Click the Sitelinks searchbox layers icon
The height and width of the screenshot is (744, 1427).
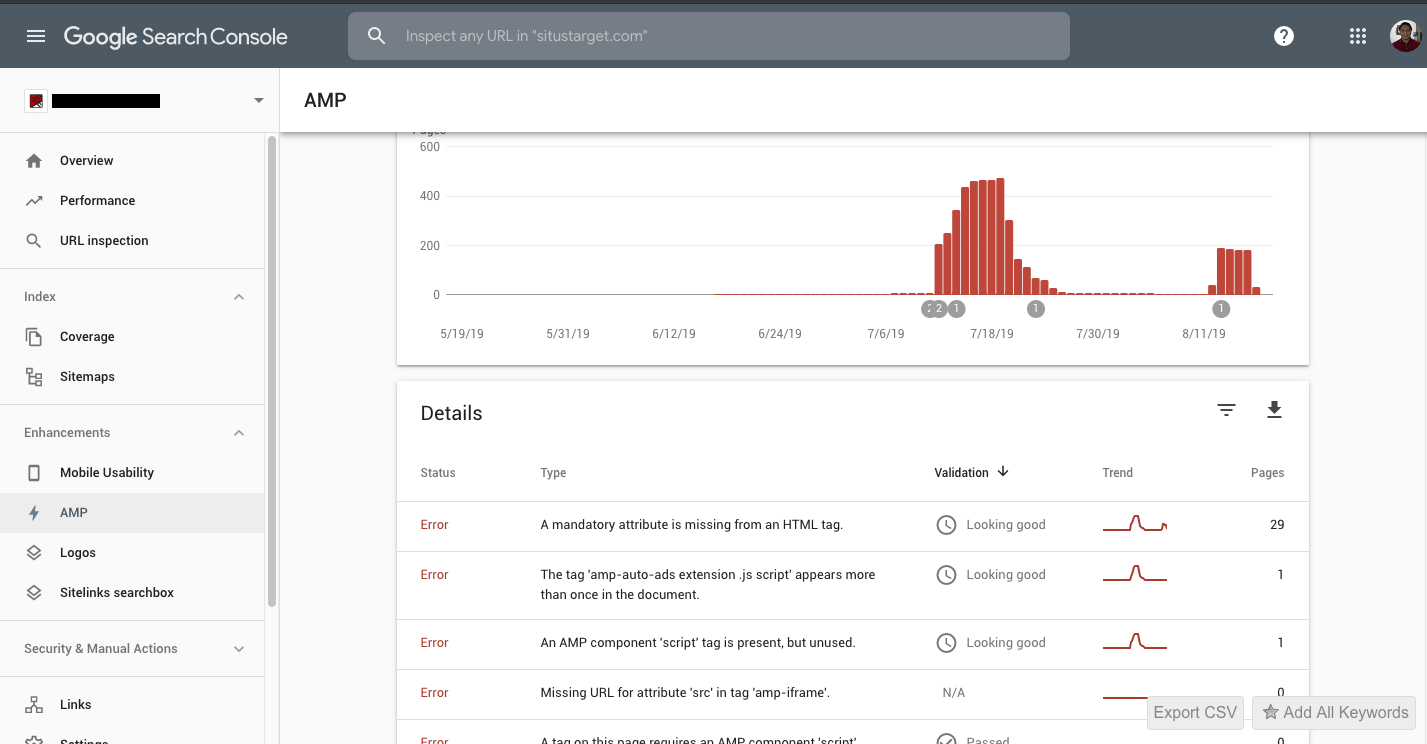(34, 593)
